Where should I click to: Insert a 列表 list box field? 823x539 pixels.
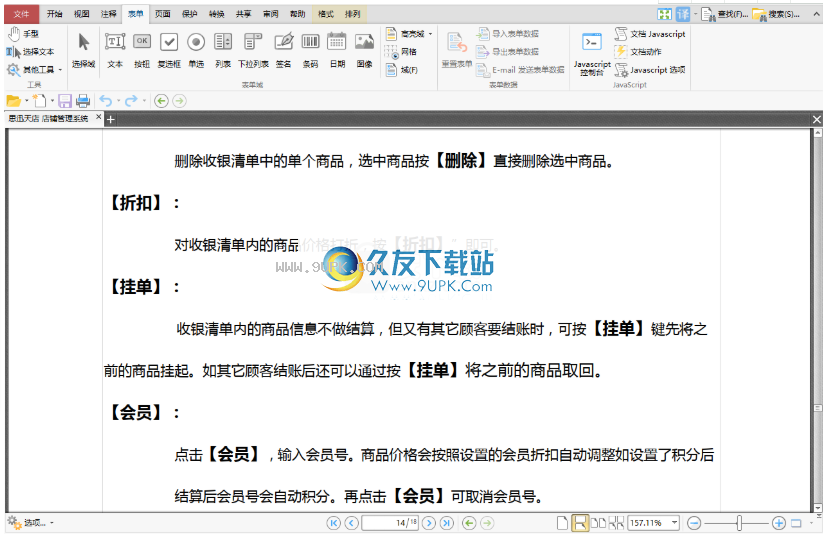223,51
